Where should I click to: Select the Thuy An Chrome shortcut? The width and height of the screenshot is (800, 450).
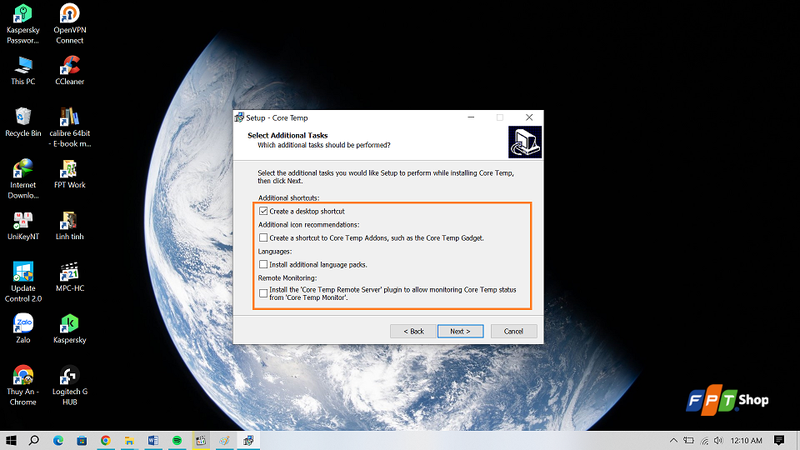point(23,386)
